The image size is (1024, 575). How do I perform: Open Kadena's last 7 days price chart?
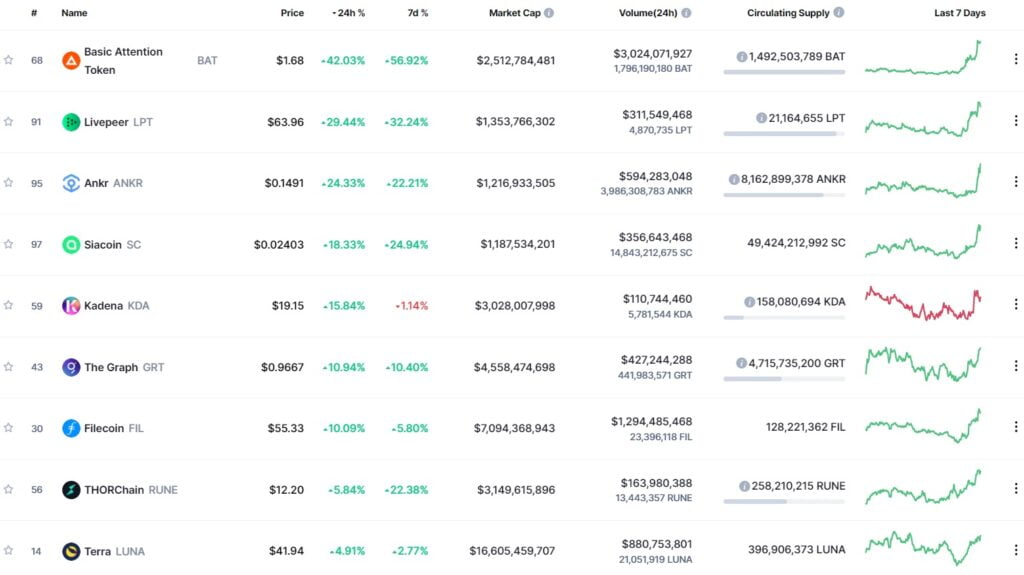click(923, 303)
